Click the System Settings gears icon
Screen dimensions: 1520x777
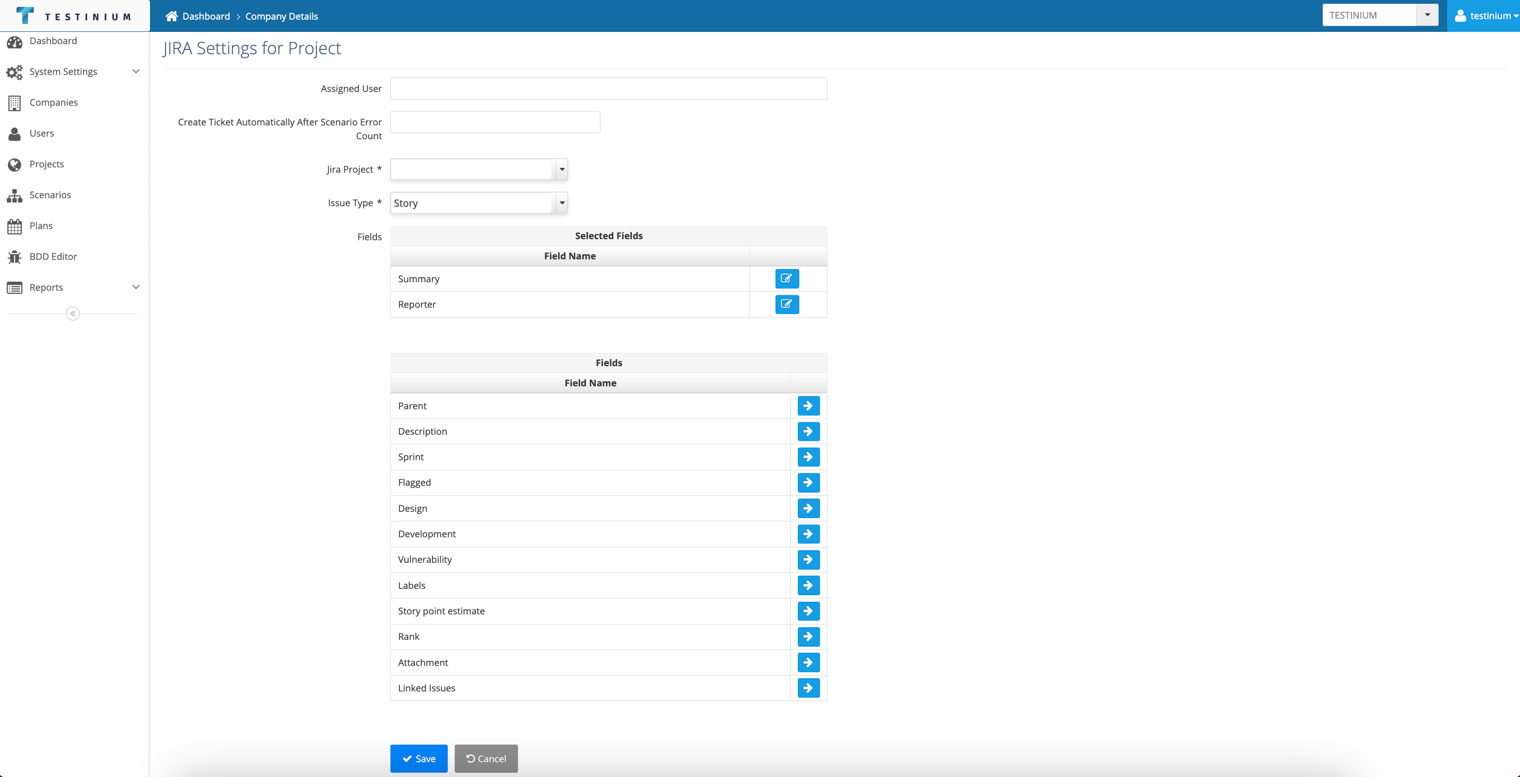[14, 72]
